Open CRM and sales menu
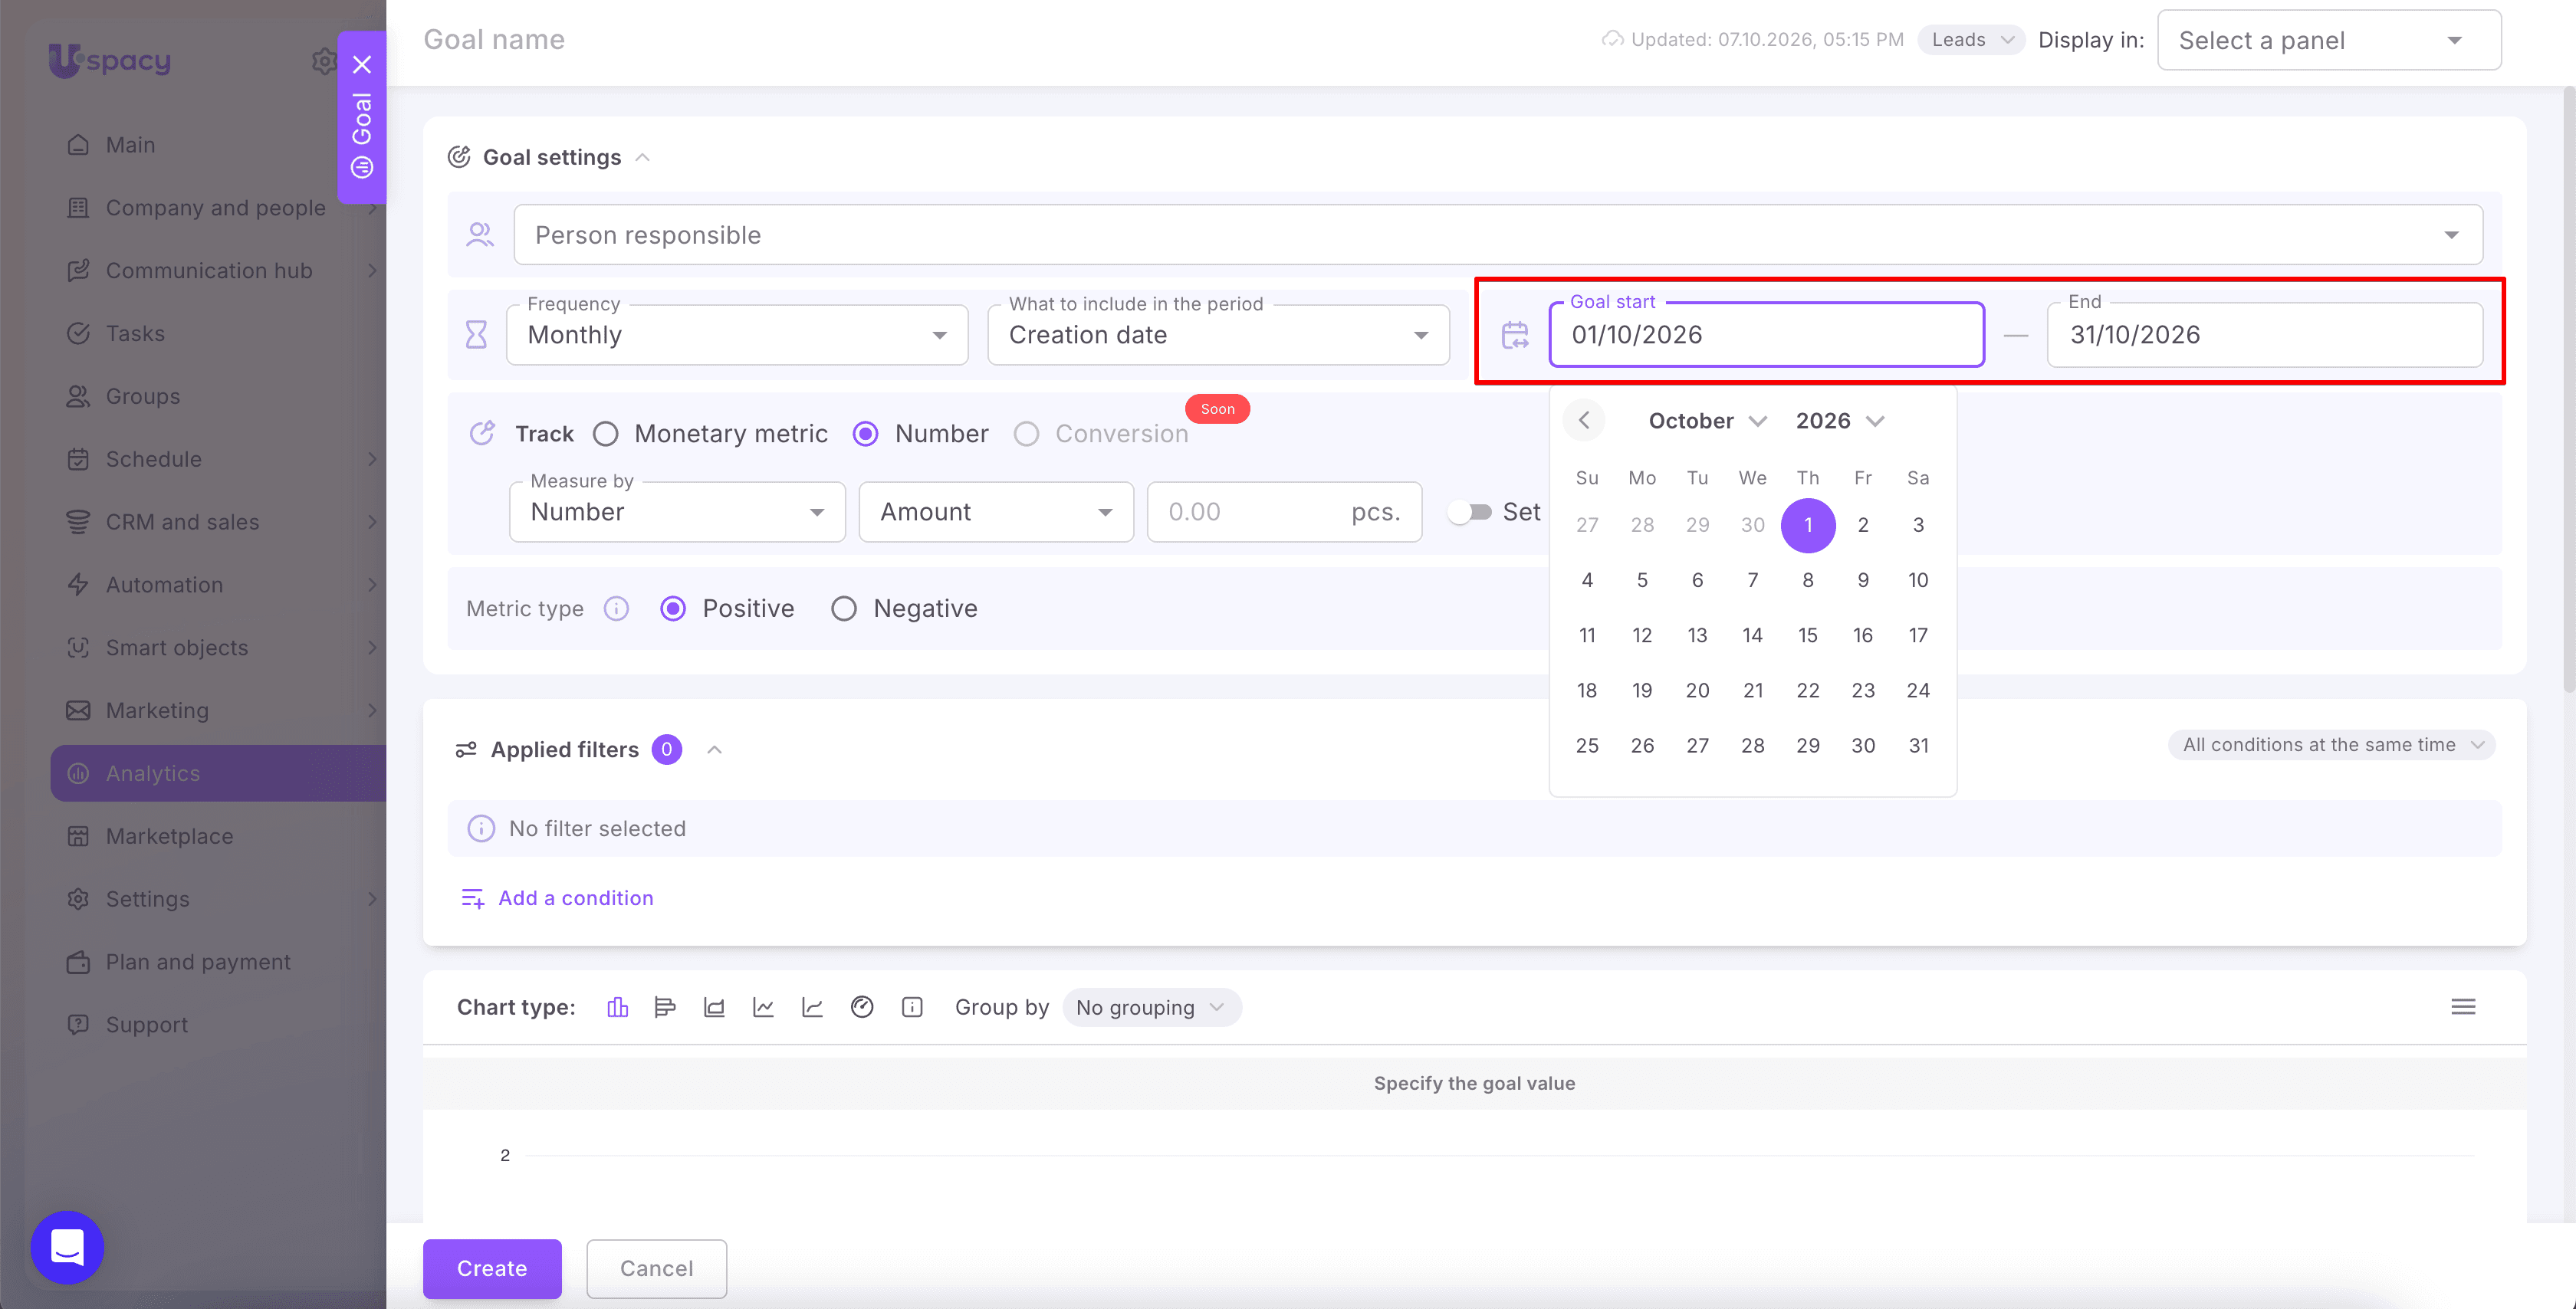Viewport: 2576px width, 1309px height. 218,522
